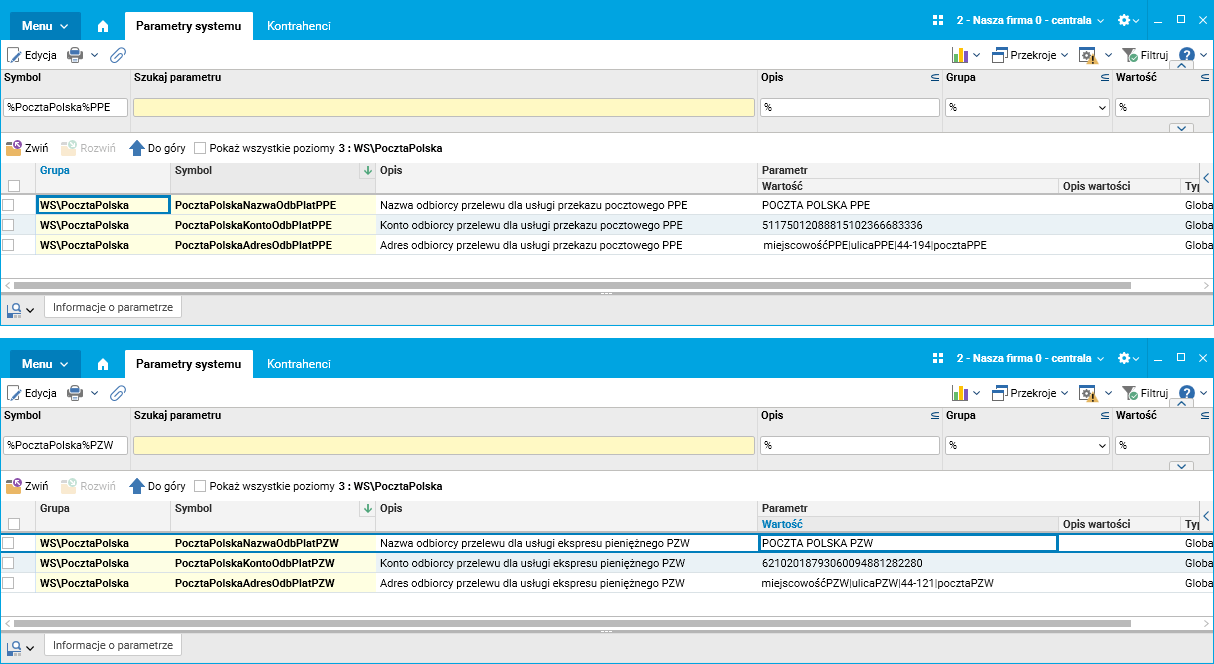The width and height of the screenshot is (1214, 664).
Task: Click the paperclip attachments icon in the PPE window
Action: tap(117, 55)
